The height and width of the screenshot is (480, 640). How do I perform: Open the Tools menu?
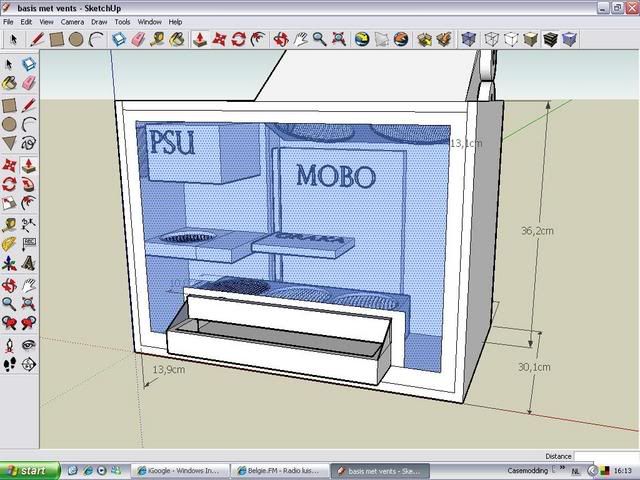122,21
